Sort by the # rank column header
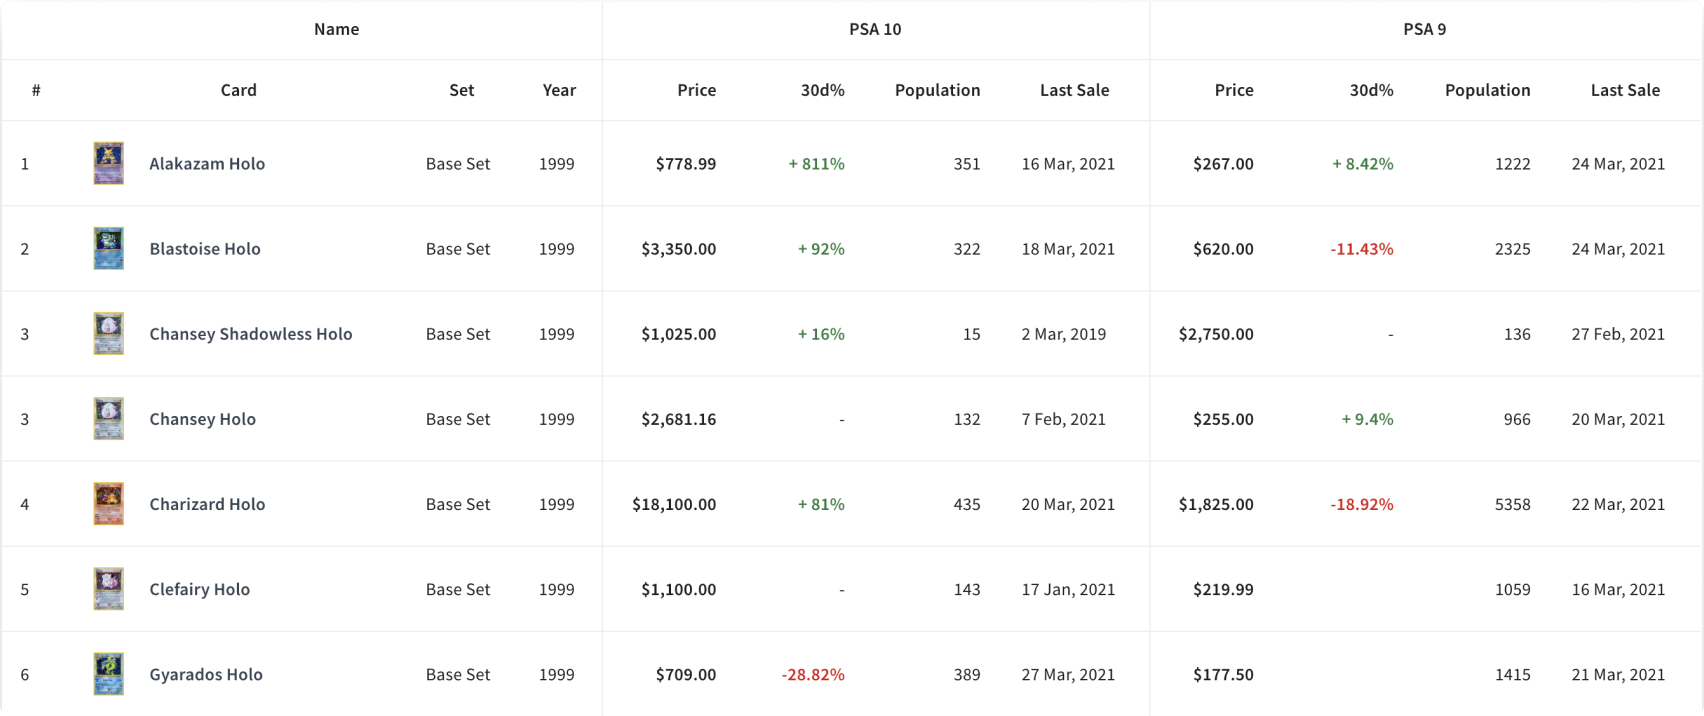 [x=36, y=90]
